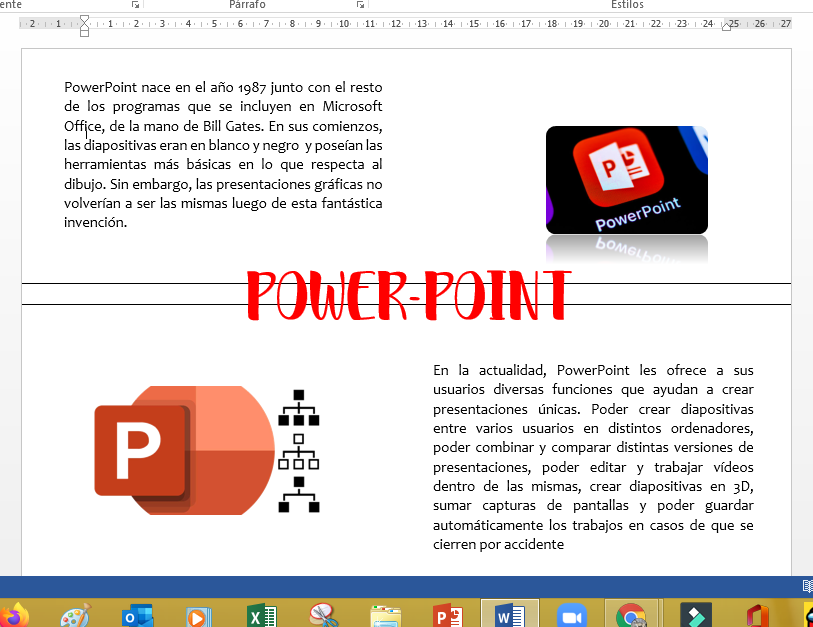Open the Office hub icon in taskbar
813x627 pixels.
[x=757, y=616]
